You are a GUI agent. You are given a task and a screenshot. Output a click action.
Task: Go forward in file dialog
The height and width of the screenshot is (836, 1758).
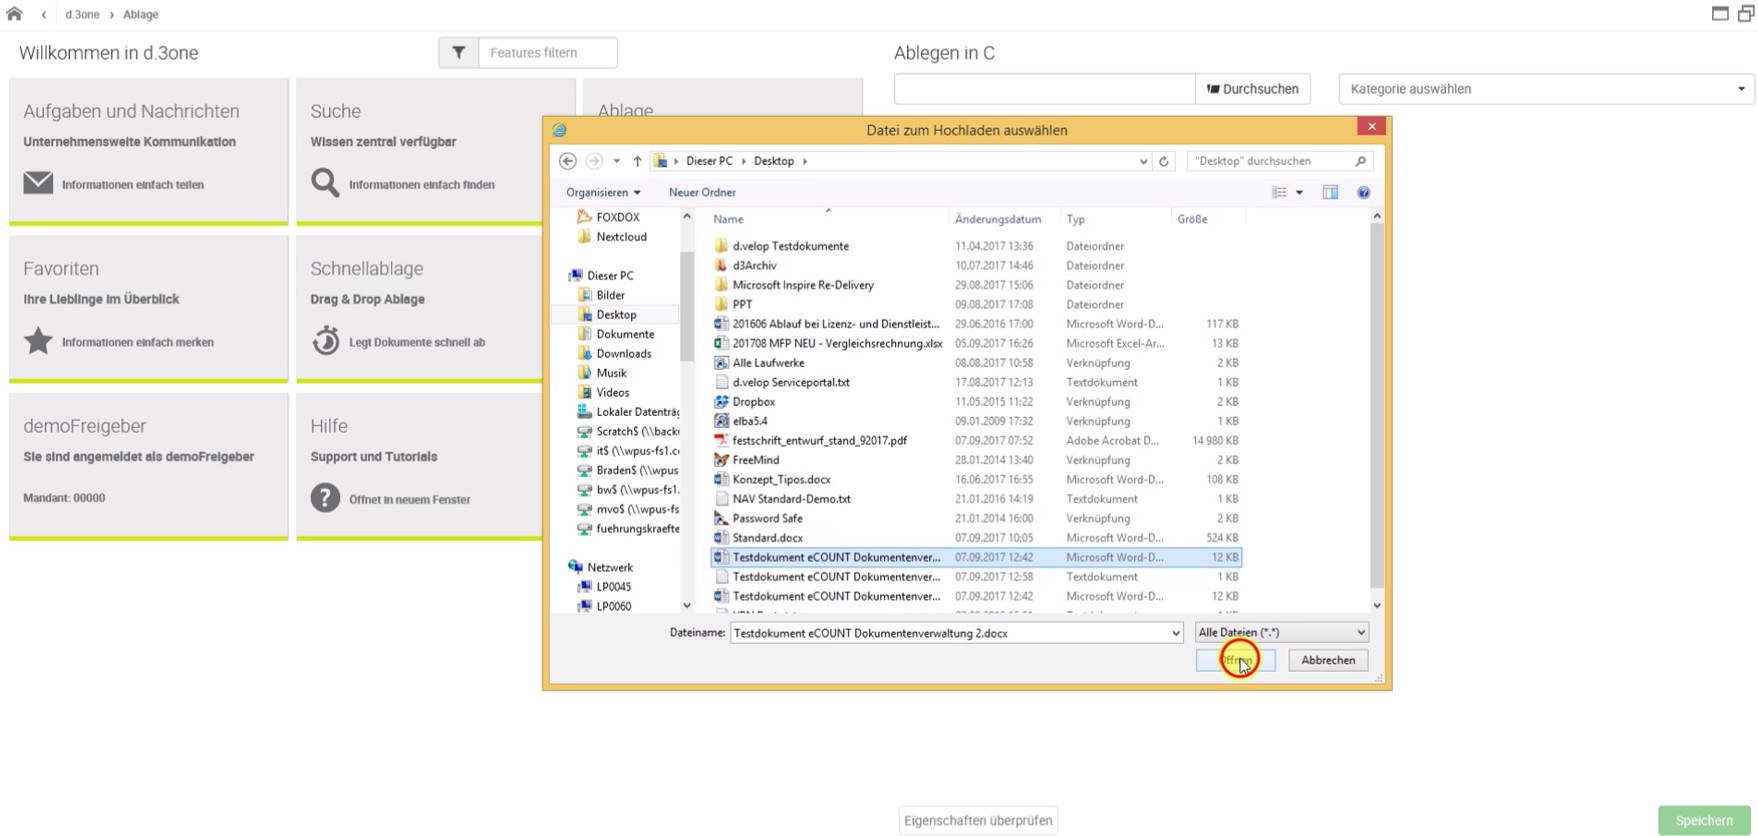click(594, 161)
